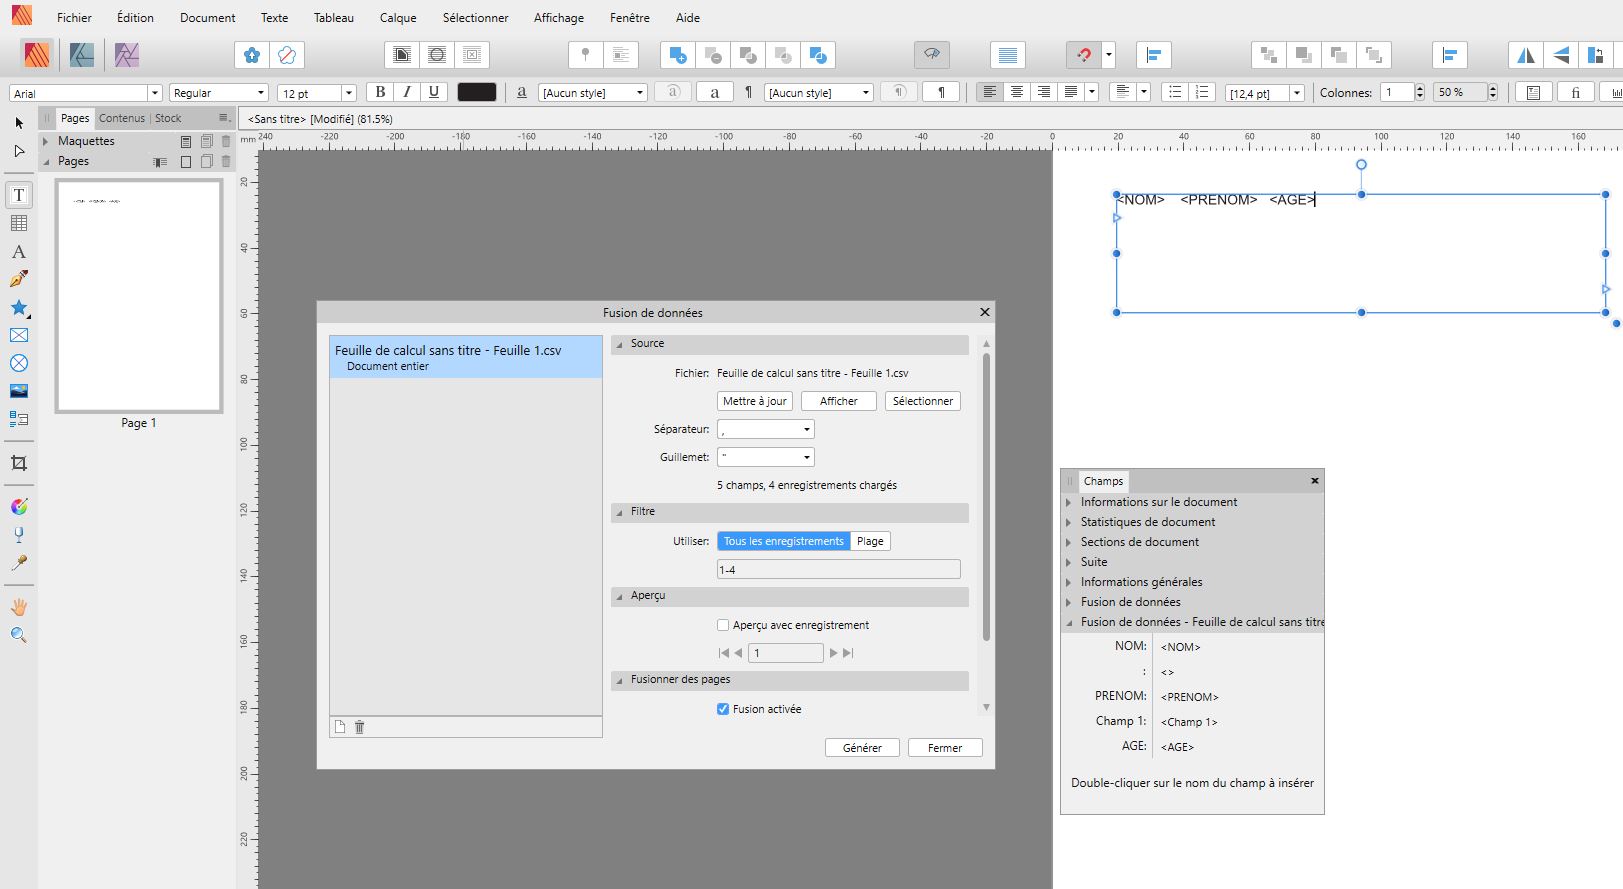Select the Move tool arrow

pyautogui.click(x=18, y=123)
